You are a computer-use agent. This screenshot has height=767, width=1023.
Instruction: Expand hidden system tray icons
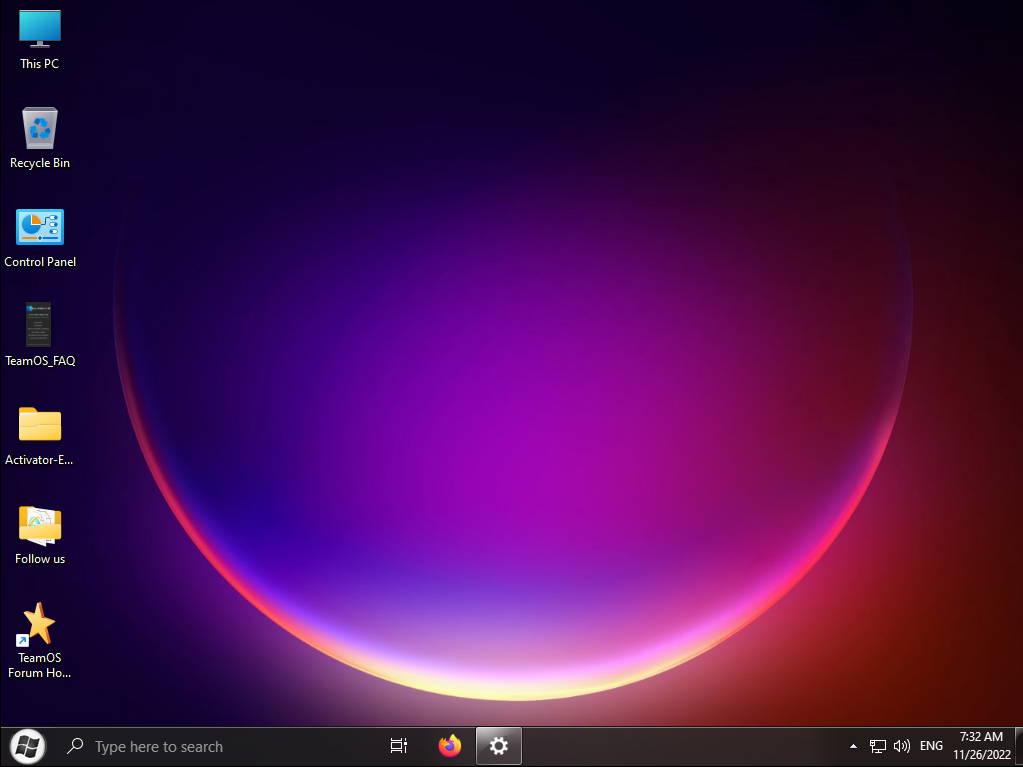pos(853,746)
